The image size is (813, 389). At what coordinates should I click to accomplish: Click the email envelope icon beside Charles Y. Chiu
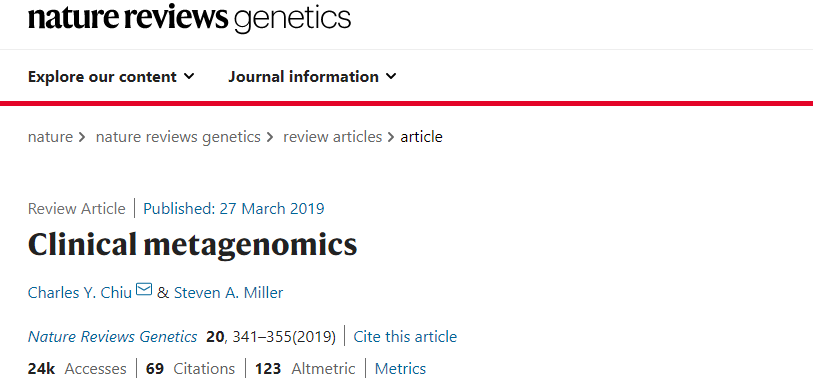coord(144,289)
